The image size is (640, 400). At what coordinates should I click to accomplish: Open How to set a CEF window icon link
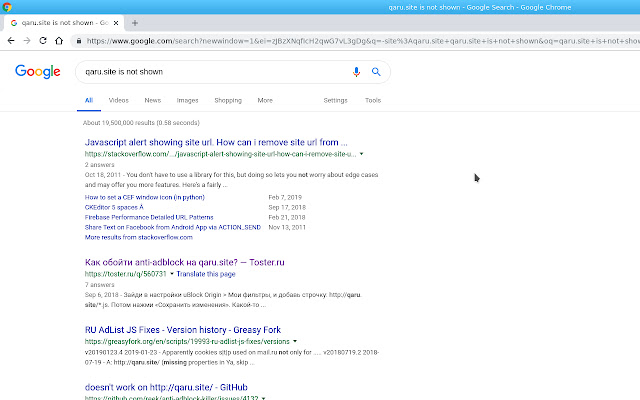click(x=144, y=197)
